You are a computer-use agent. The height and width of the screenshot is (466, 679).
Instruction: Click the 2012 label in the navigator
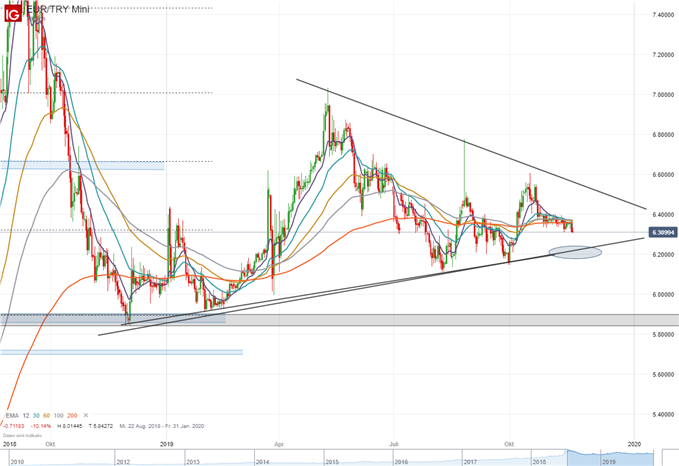tap(123, 462)
